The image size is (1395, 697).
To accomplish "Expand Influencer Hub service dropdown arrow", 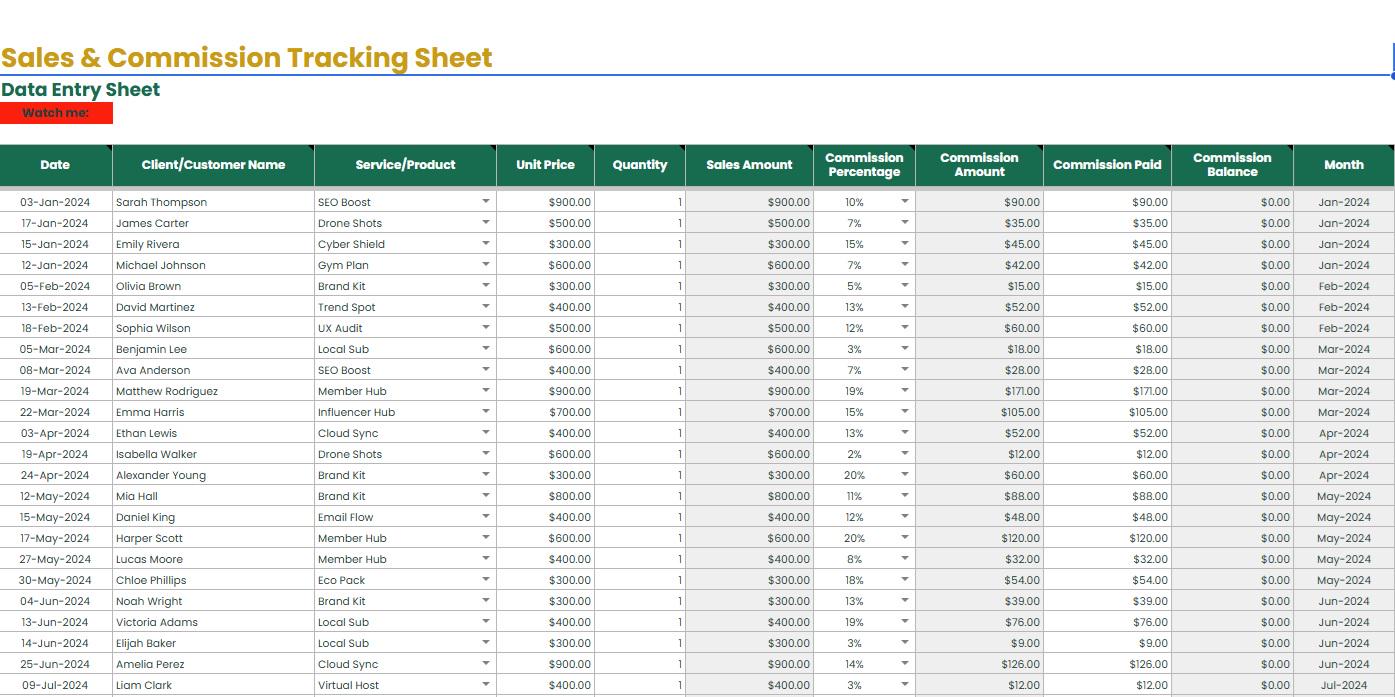I will point(486,412).
